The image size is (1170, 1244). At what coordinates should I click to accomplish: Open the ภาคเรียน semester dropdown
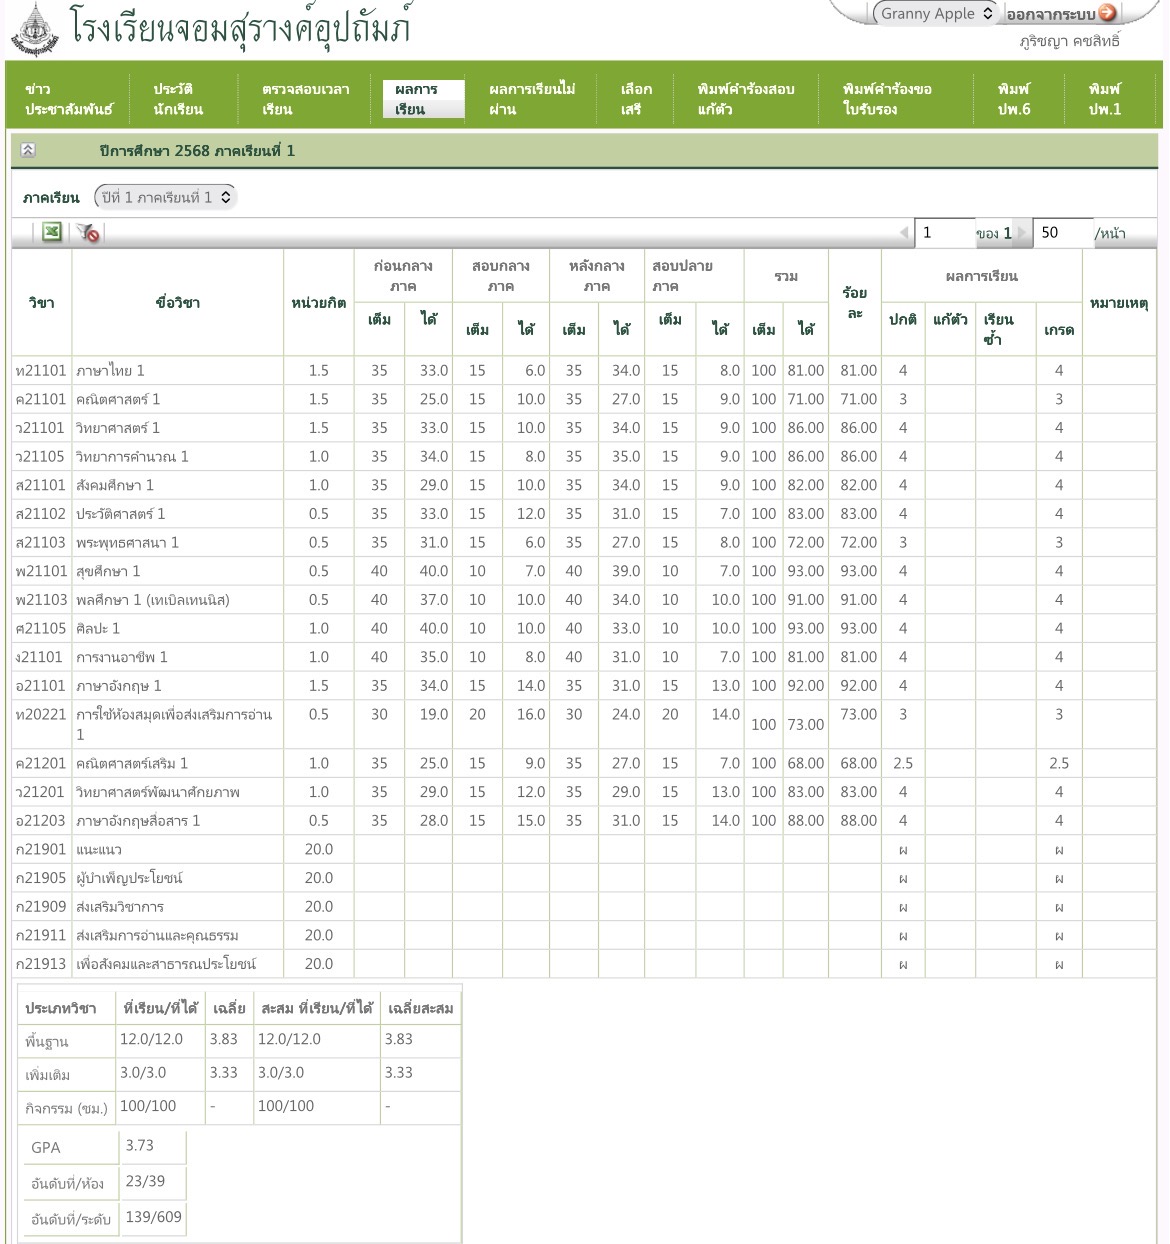[165, 197]
